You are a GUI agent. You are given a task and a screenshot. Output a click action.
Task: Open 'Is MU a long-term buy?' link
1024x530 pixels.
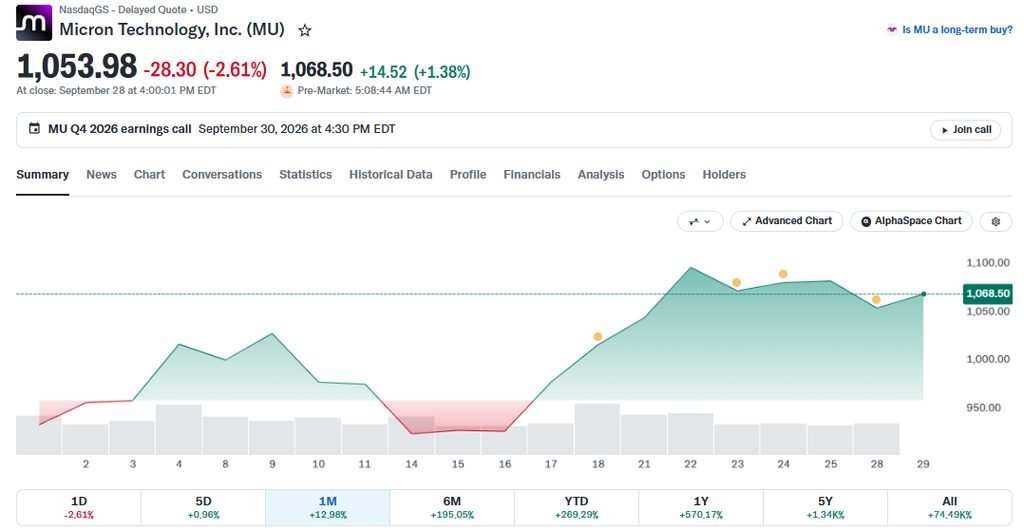pos(957,30)
